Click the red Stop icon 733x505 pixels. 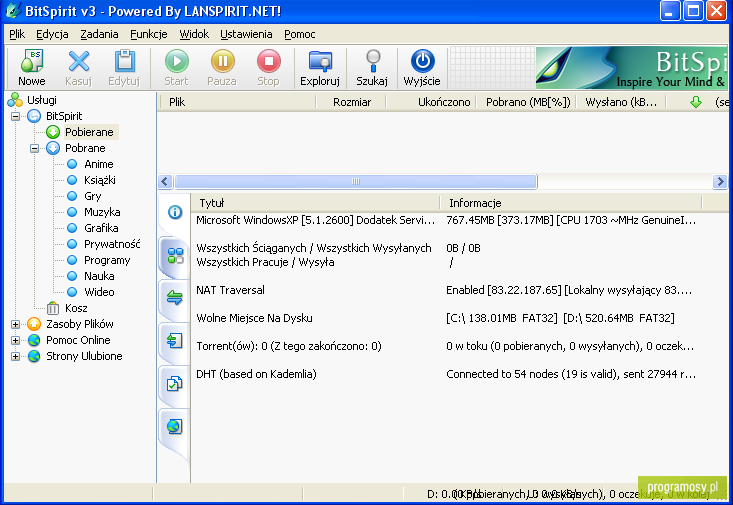[x=268, y=61]
